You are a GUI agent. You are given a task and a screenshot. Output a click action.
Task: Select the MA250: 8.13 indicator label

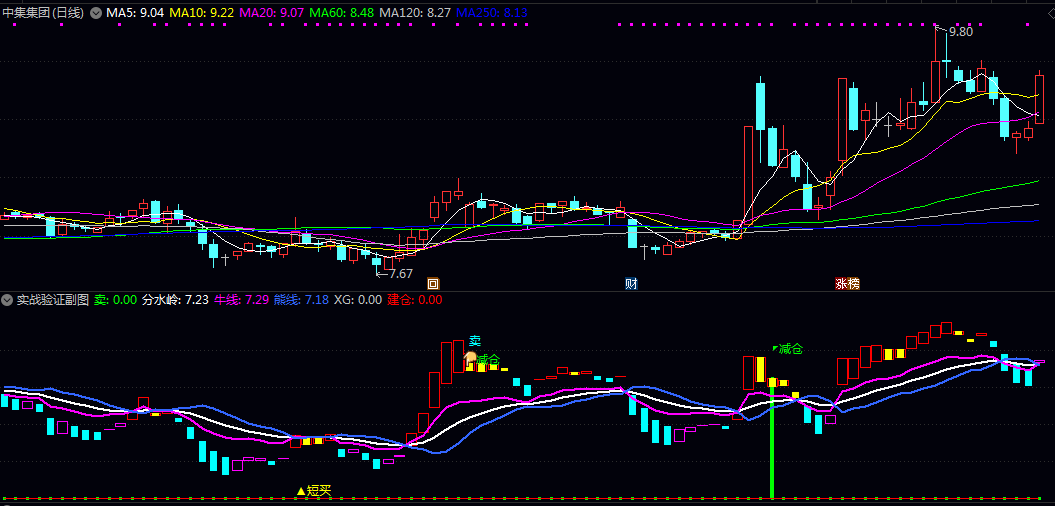[492, 12]
